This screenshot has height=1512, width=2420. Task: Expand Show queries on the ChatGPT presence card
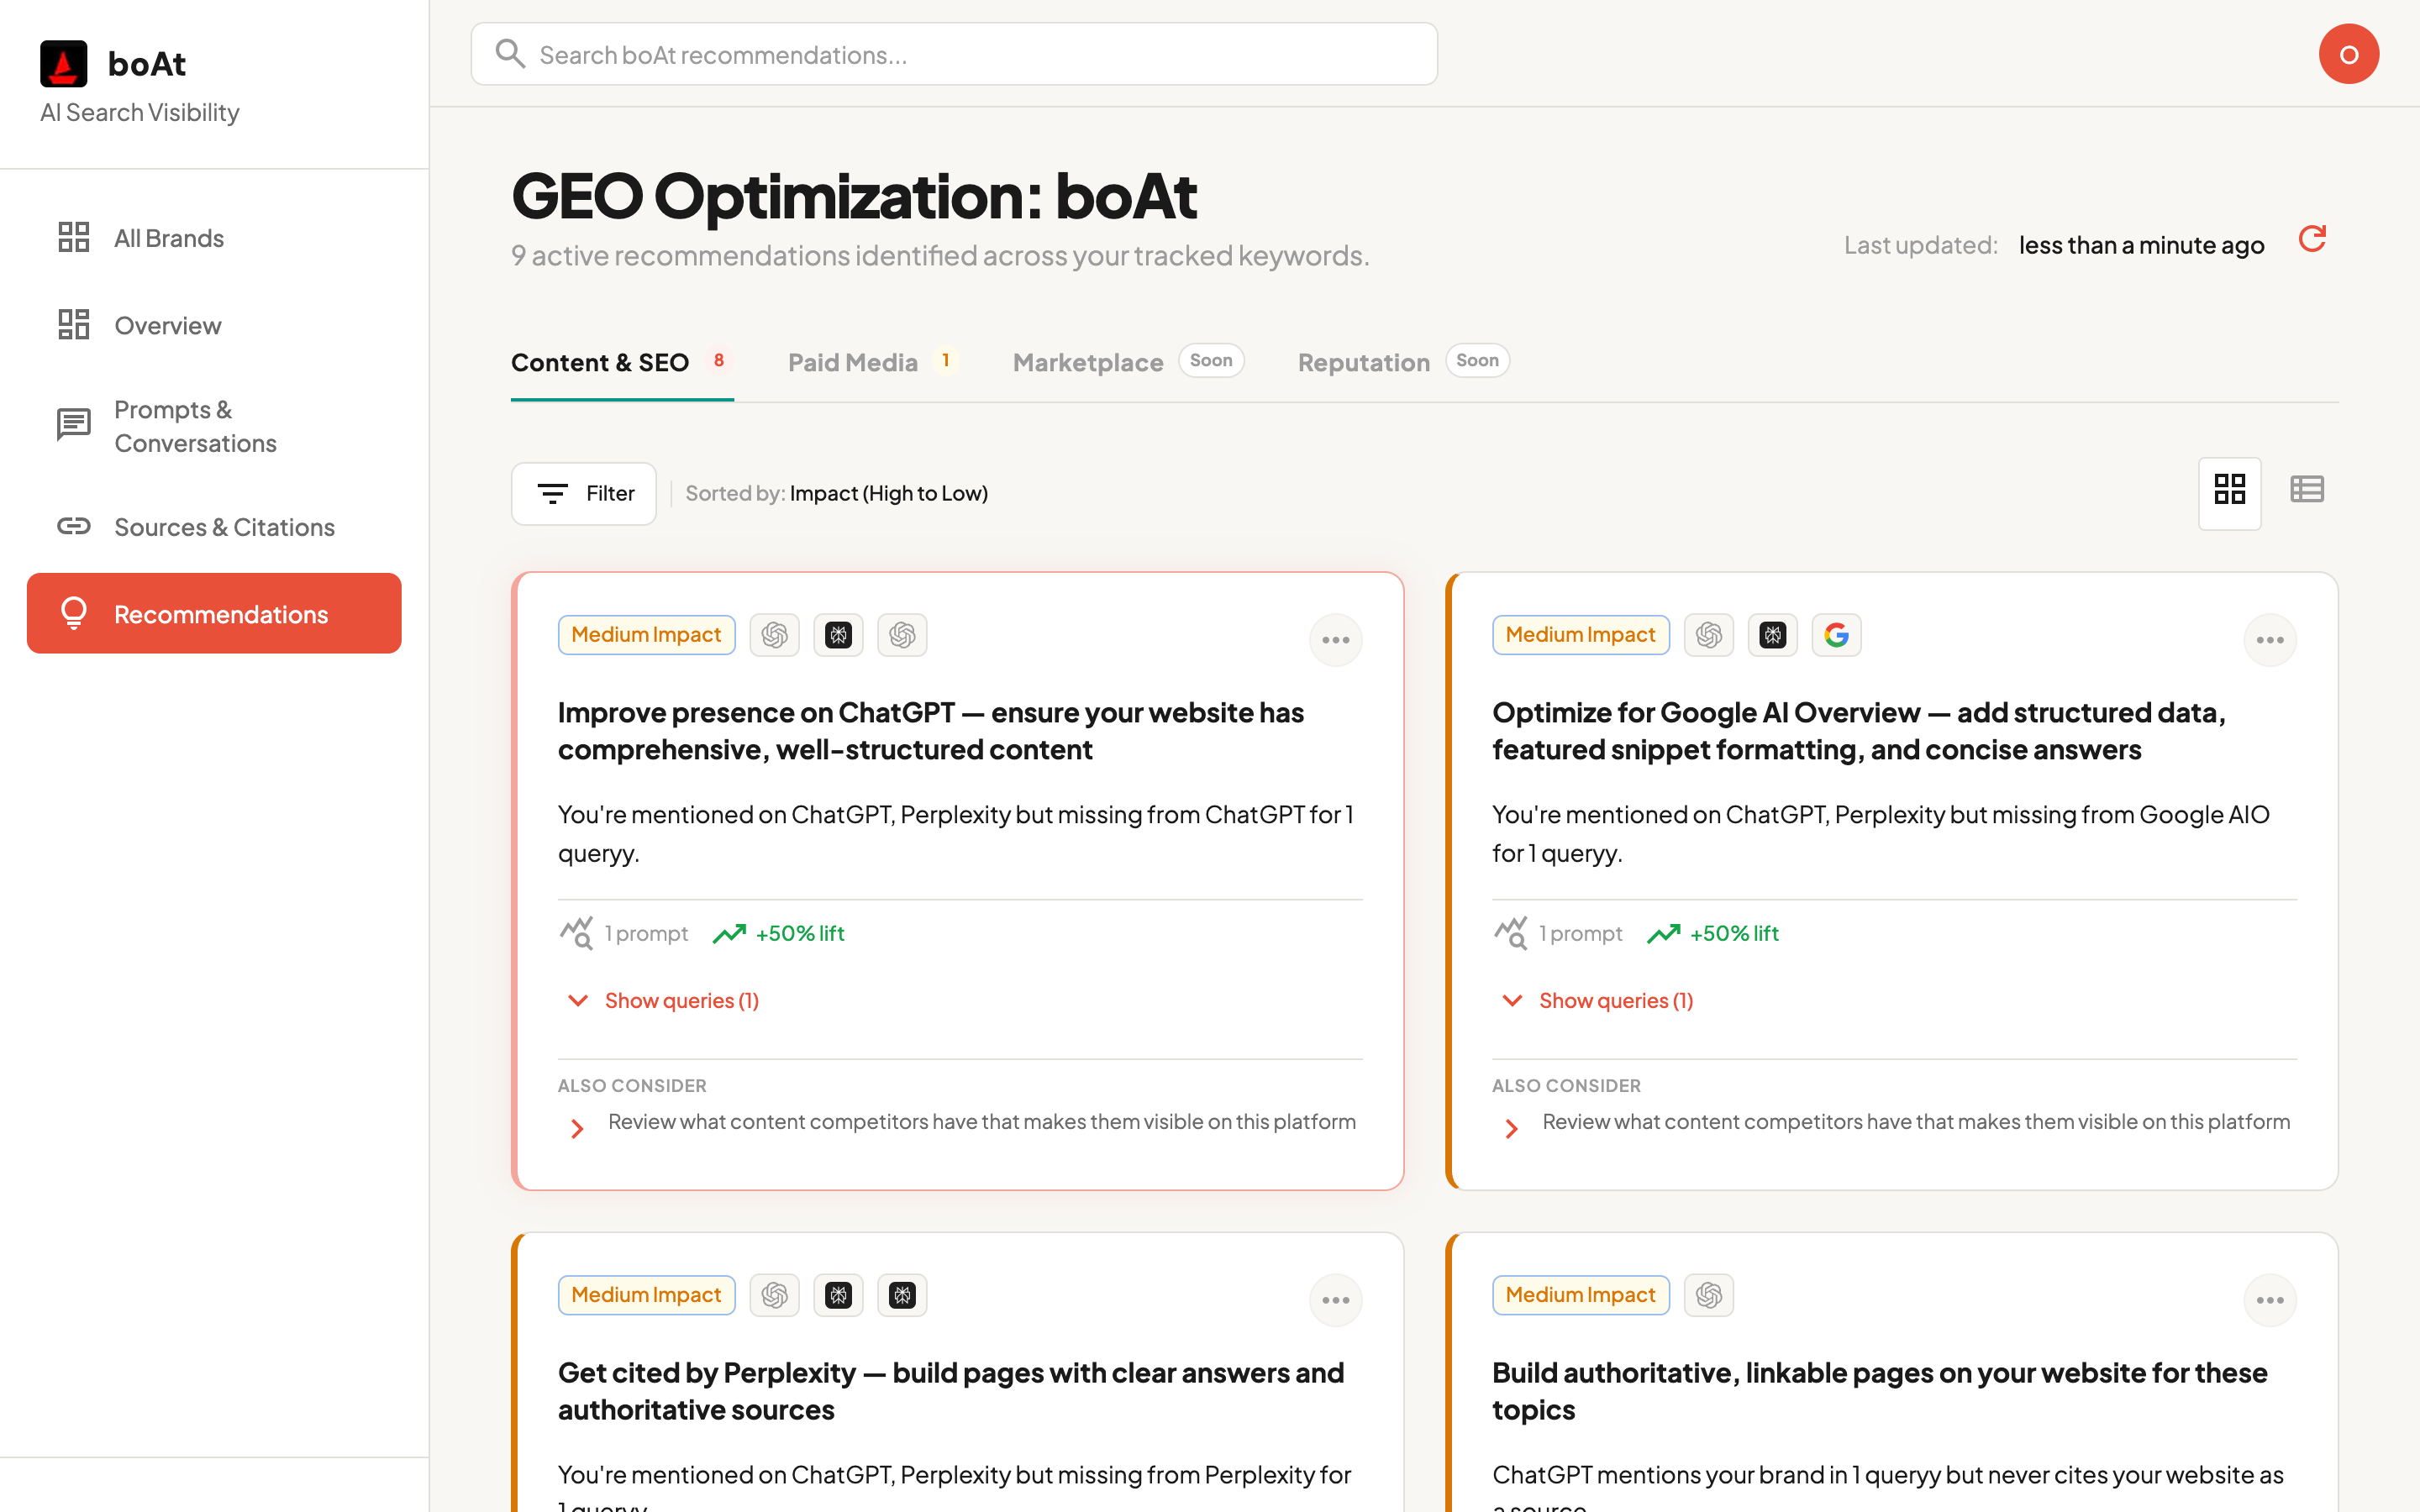click(680, 1001)
